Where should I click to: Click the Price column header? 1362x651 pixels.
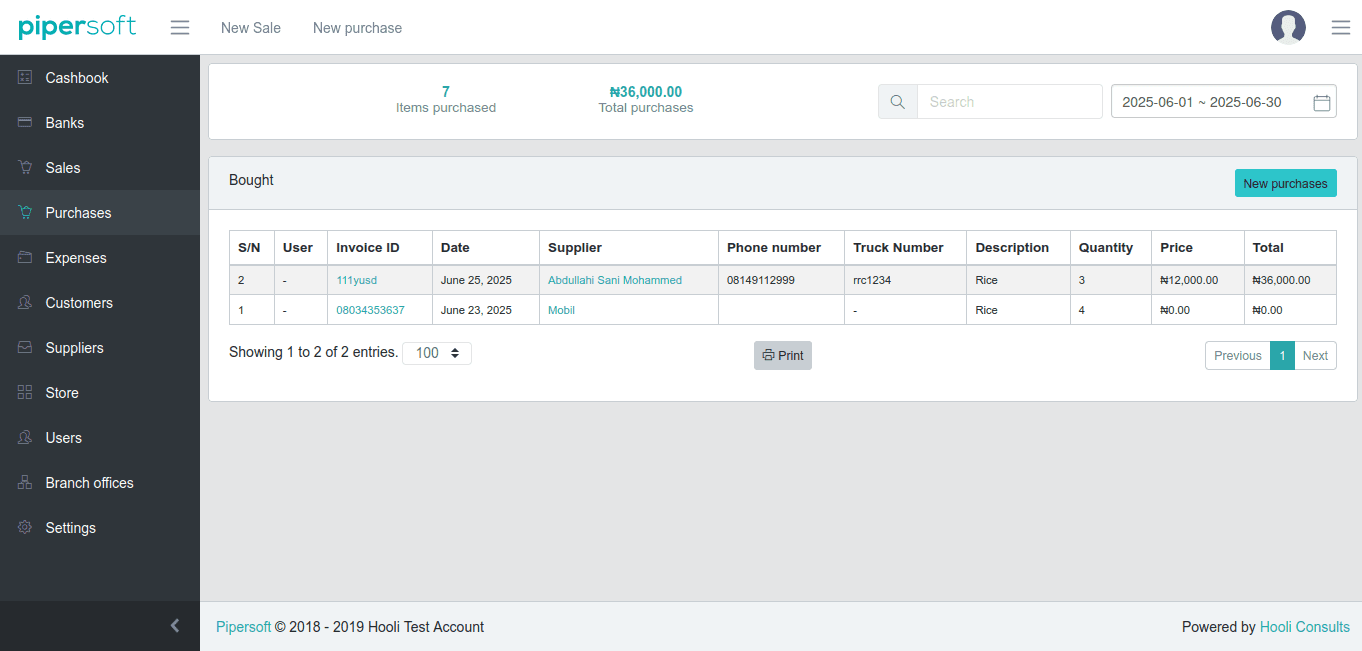[1198, 247]
